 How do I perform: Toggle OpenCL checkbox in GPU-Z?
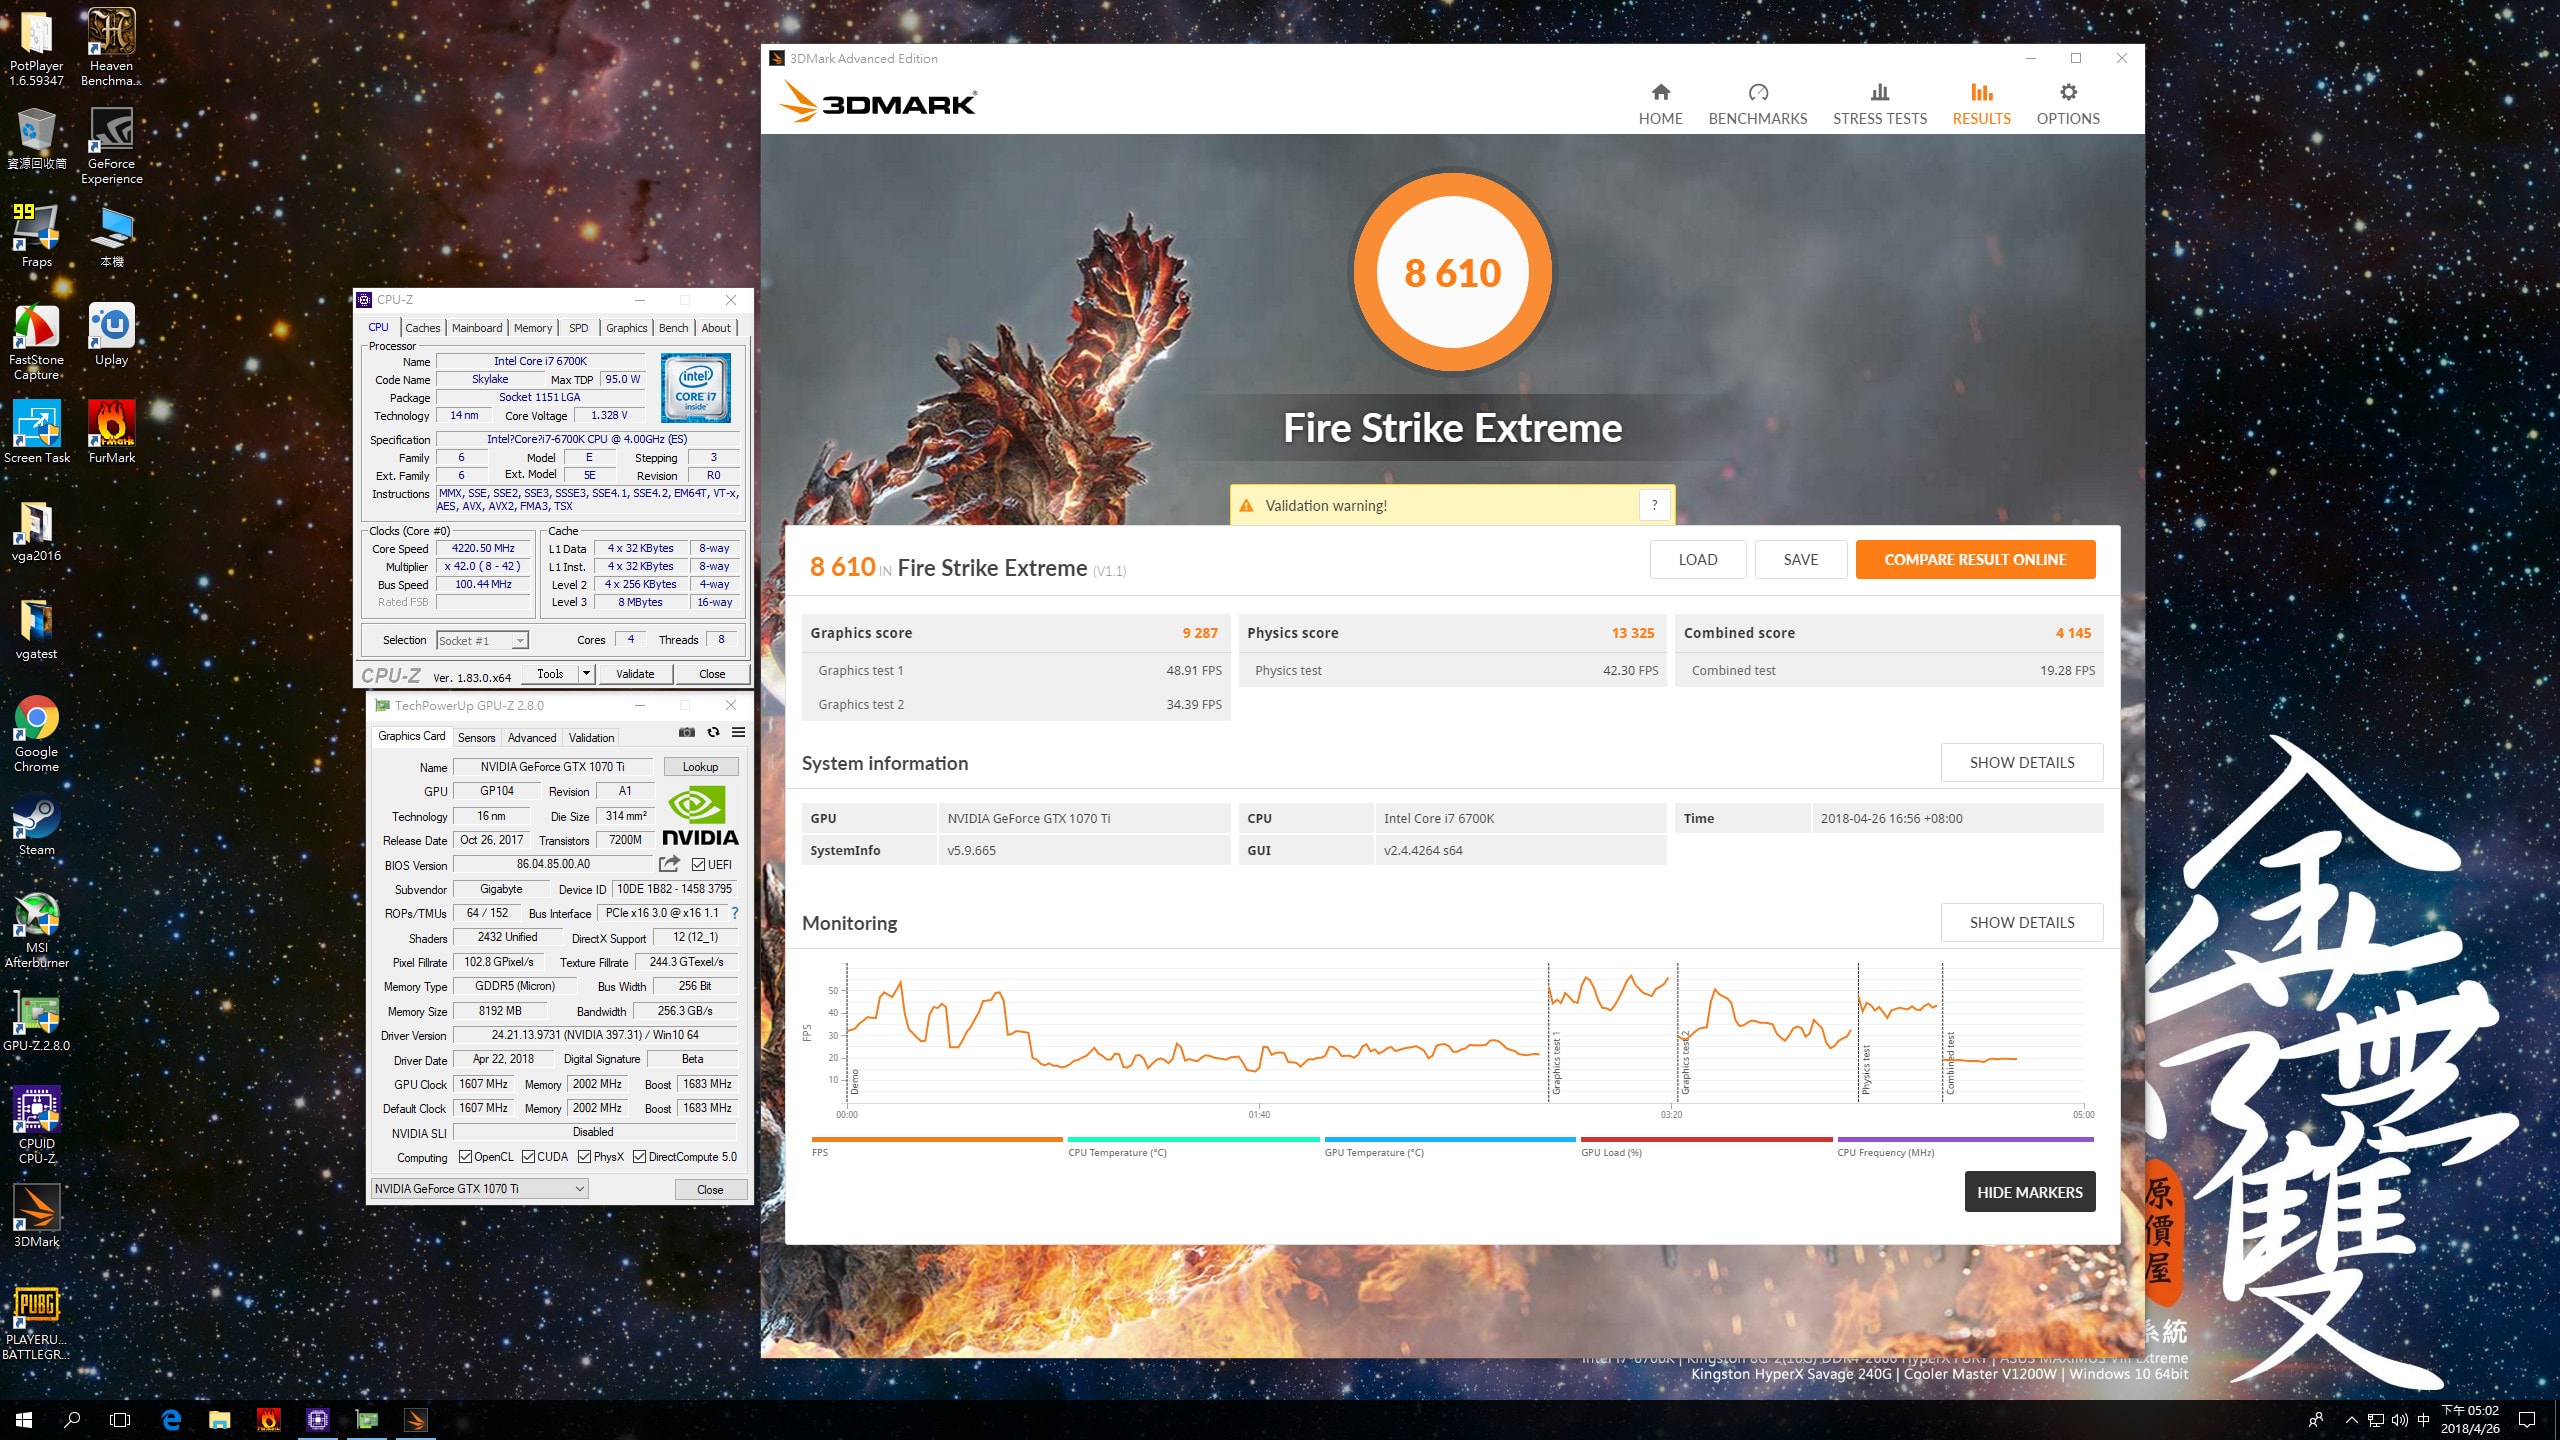[x=465, y=1157]
